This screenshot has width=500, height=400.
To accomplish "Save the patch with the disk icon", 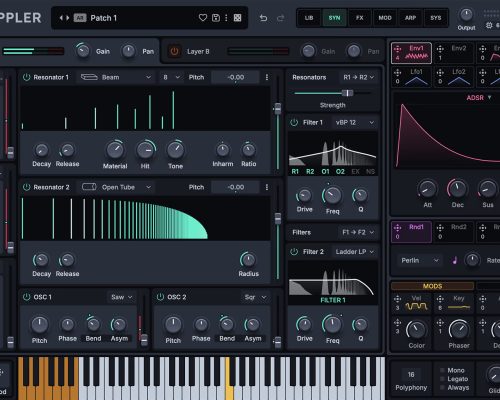I will tap(216, 18).
